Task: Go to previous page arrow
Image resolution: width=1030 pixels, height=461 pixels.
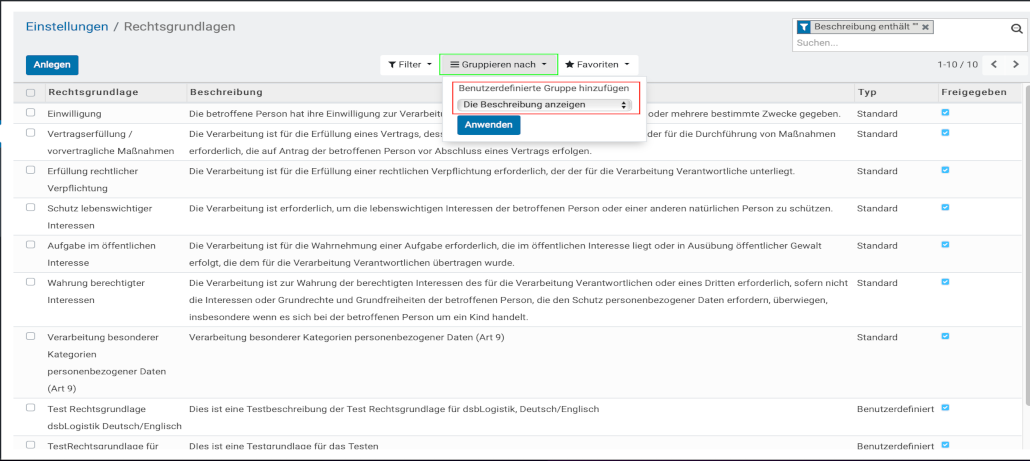Action: click(994, 64)
